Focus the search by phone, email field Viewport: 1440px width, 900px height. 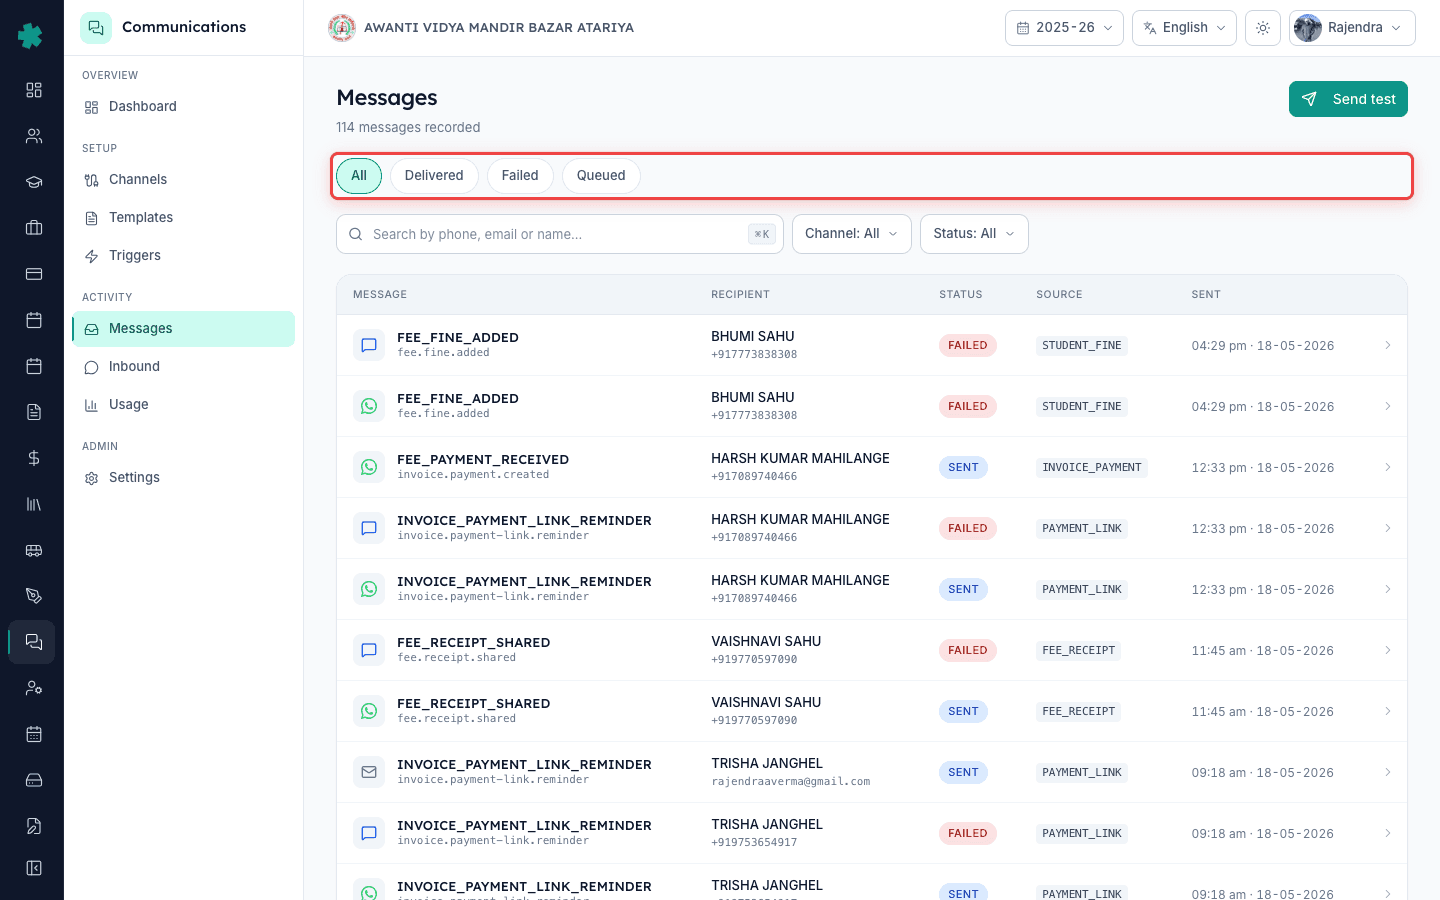click(560, 234)
